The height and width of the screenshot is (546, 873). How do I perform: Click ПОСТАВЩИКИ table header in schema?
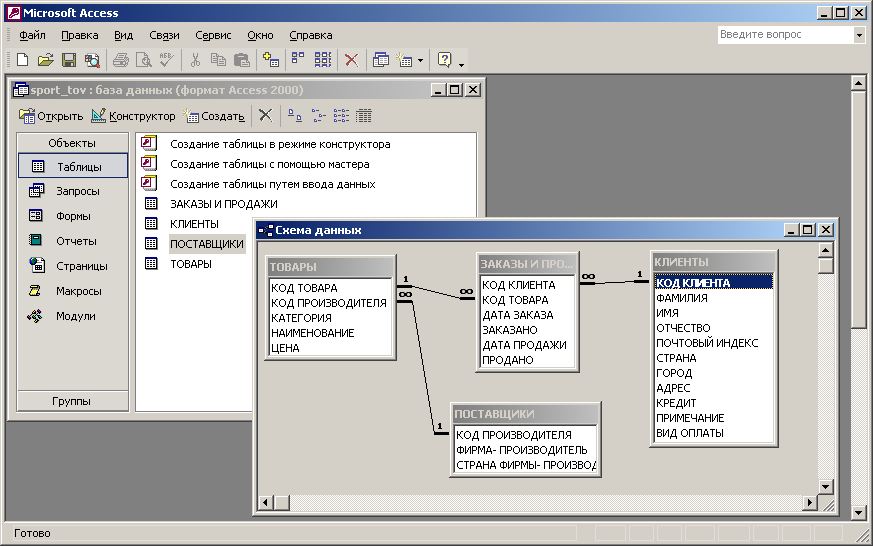[x=525, y=414]
